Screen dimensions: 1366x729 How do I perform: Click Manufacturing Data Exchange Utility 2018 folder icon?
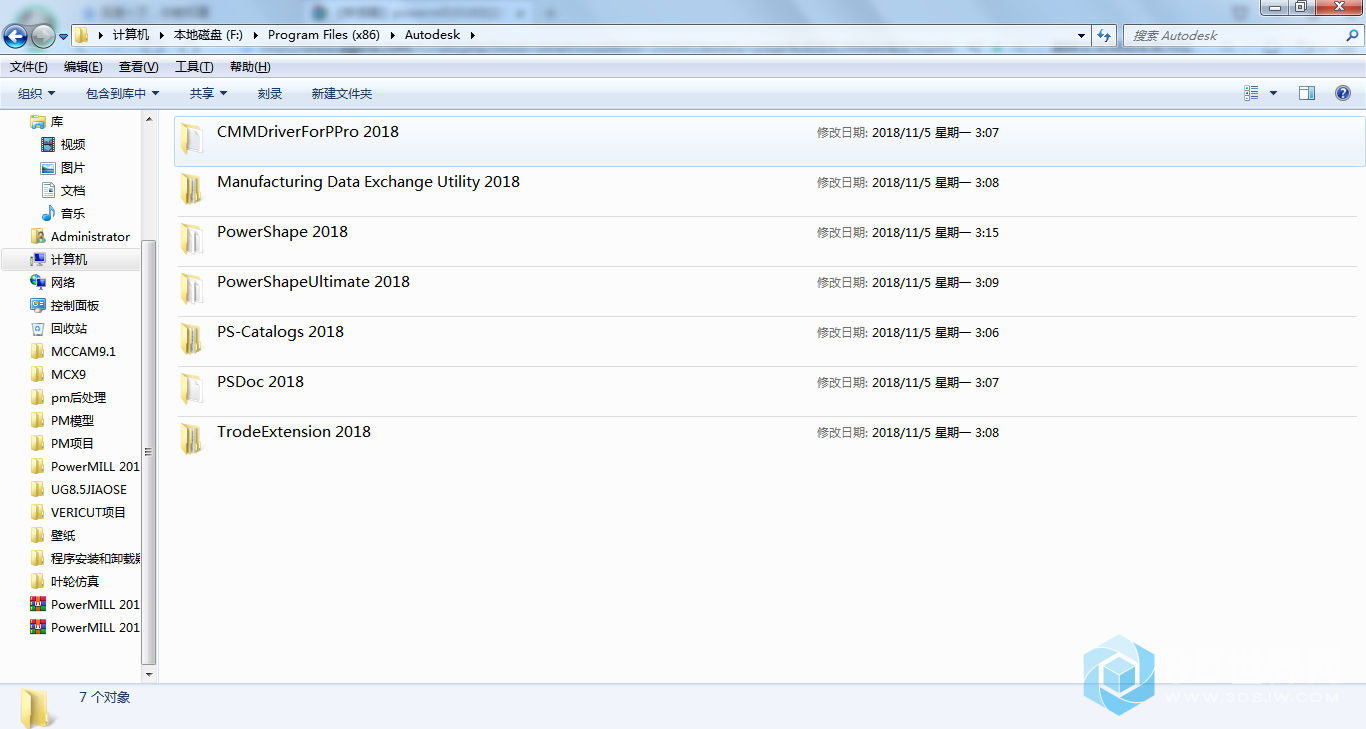coord(191,188)
